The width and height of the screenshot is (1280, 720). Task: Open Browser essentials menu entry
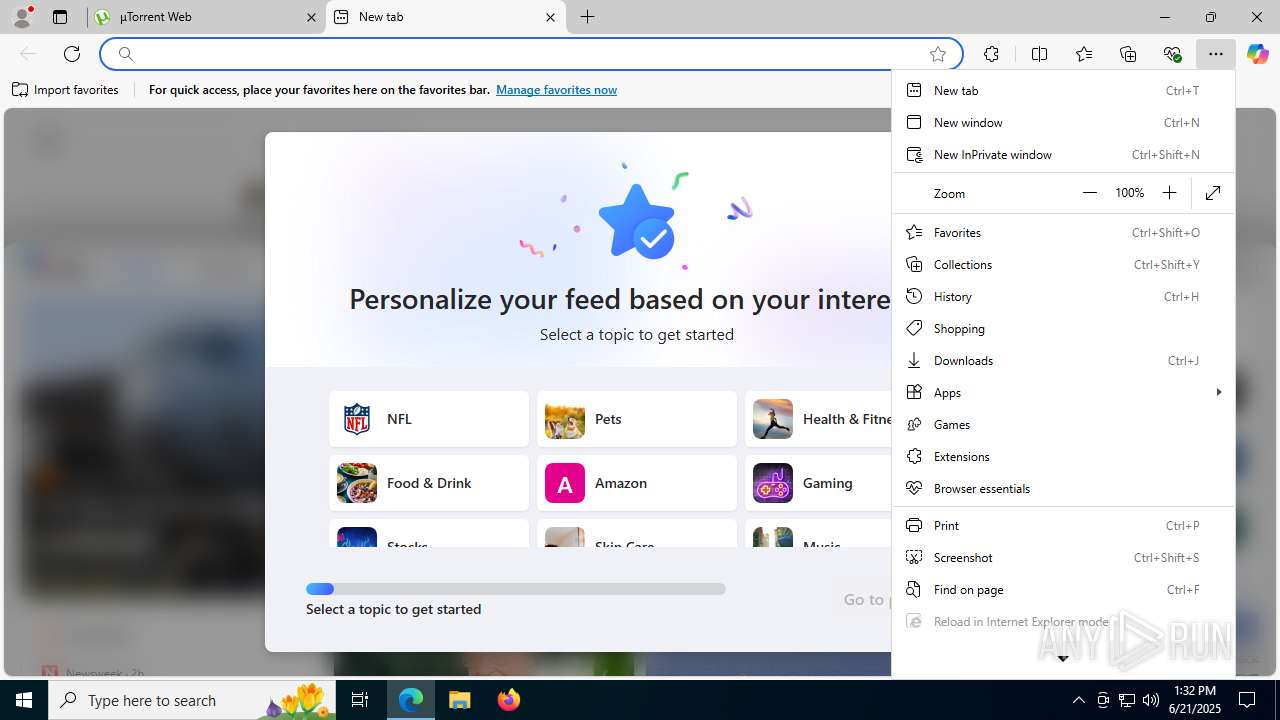pyautogui.click(x=1063, y=488)
